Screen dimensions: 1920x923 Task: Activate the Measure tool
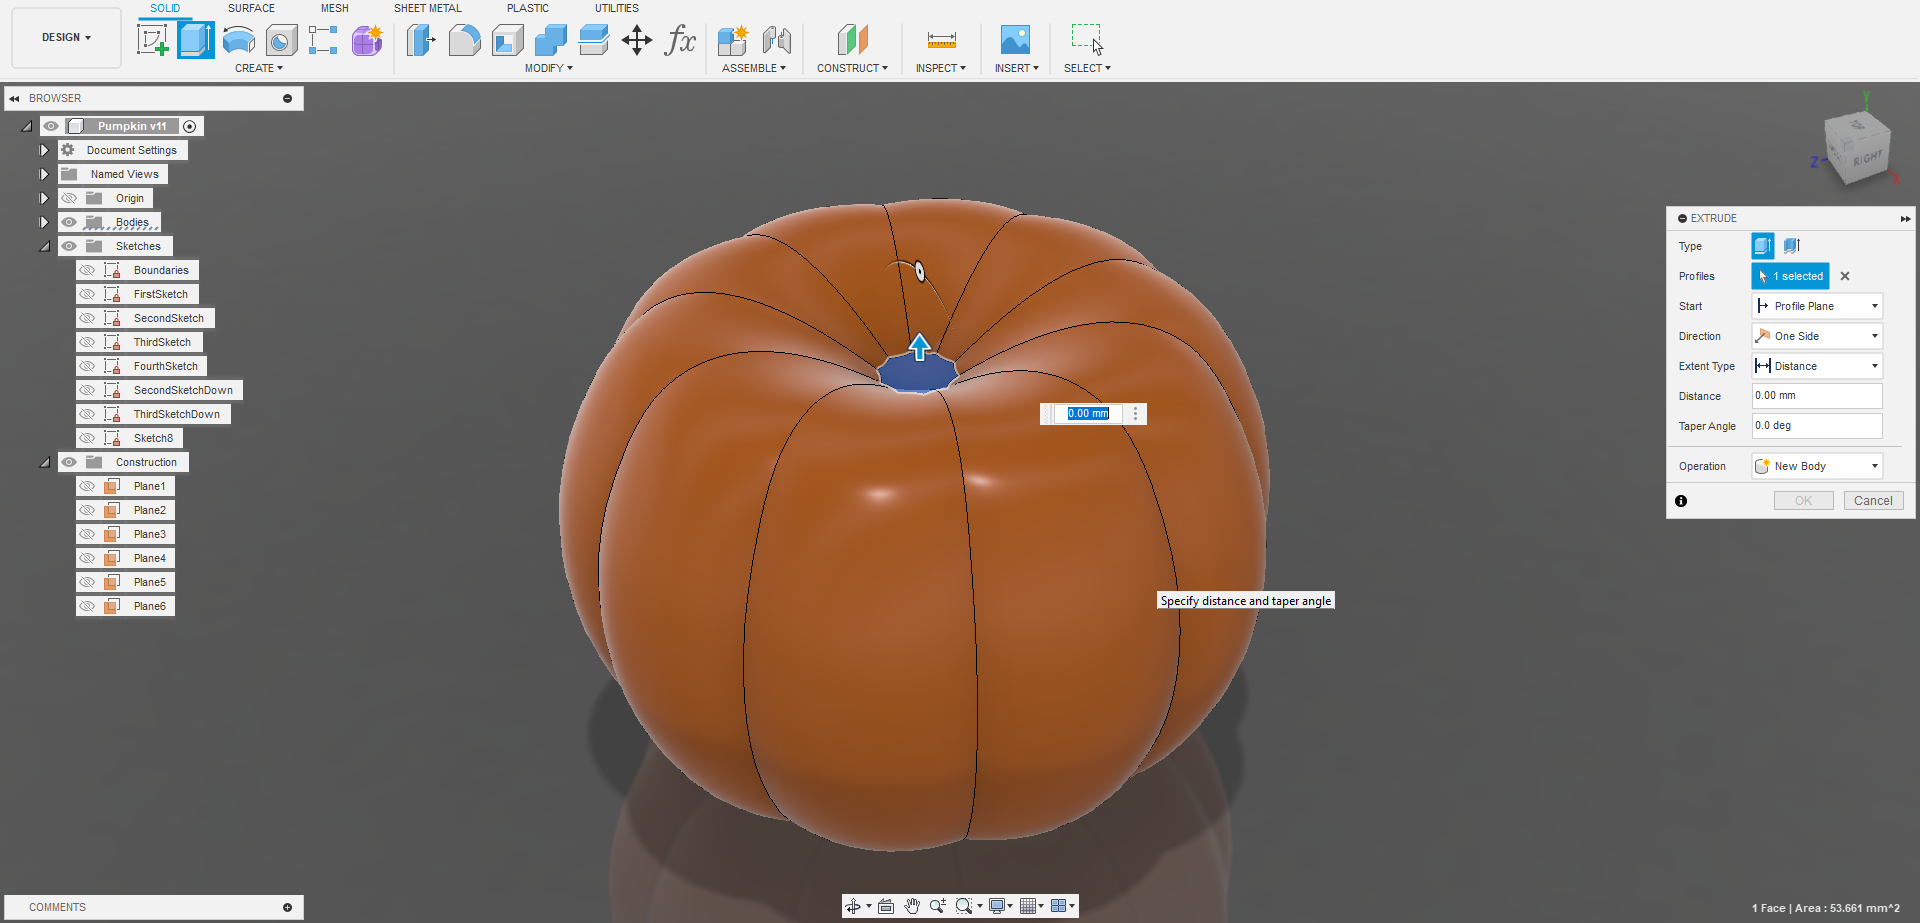point(941,40)
